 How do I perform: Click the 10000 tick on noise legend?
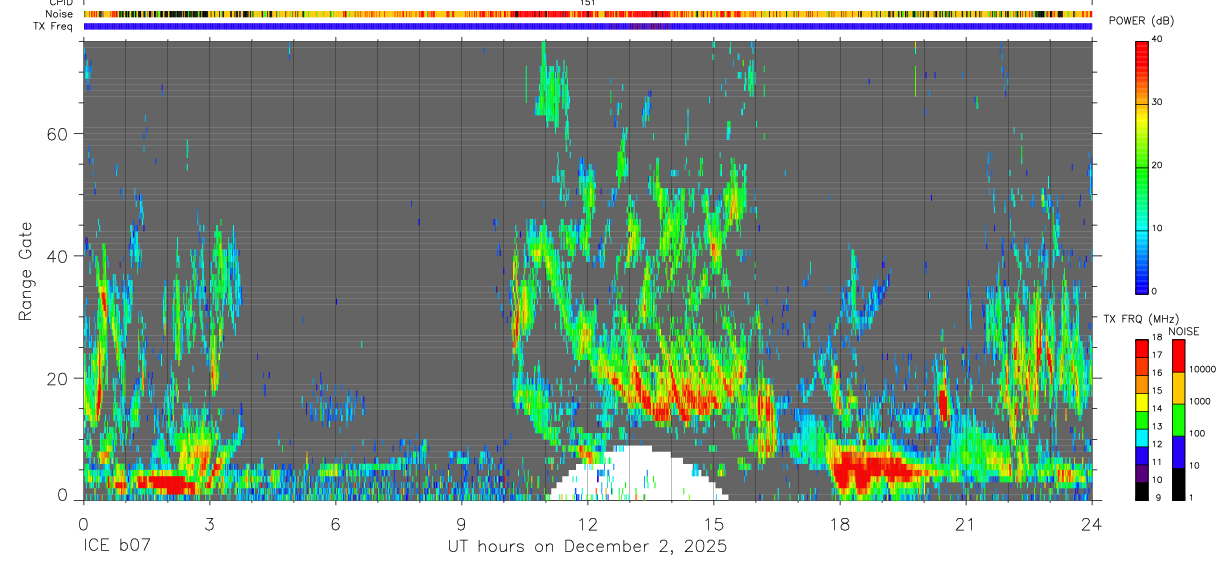point(1201,369)
